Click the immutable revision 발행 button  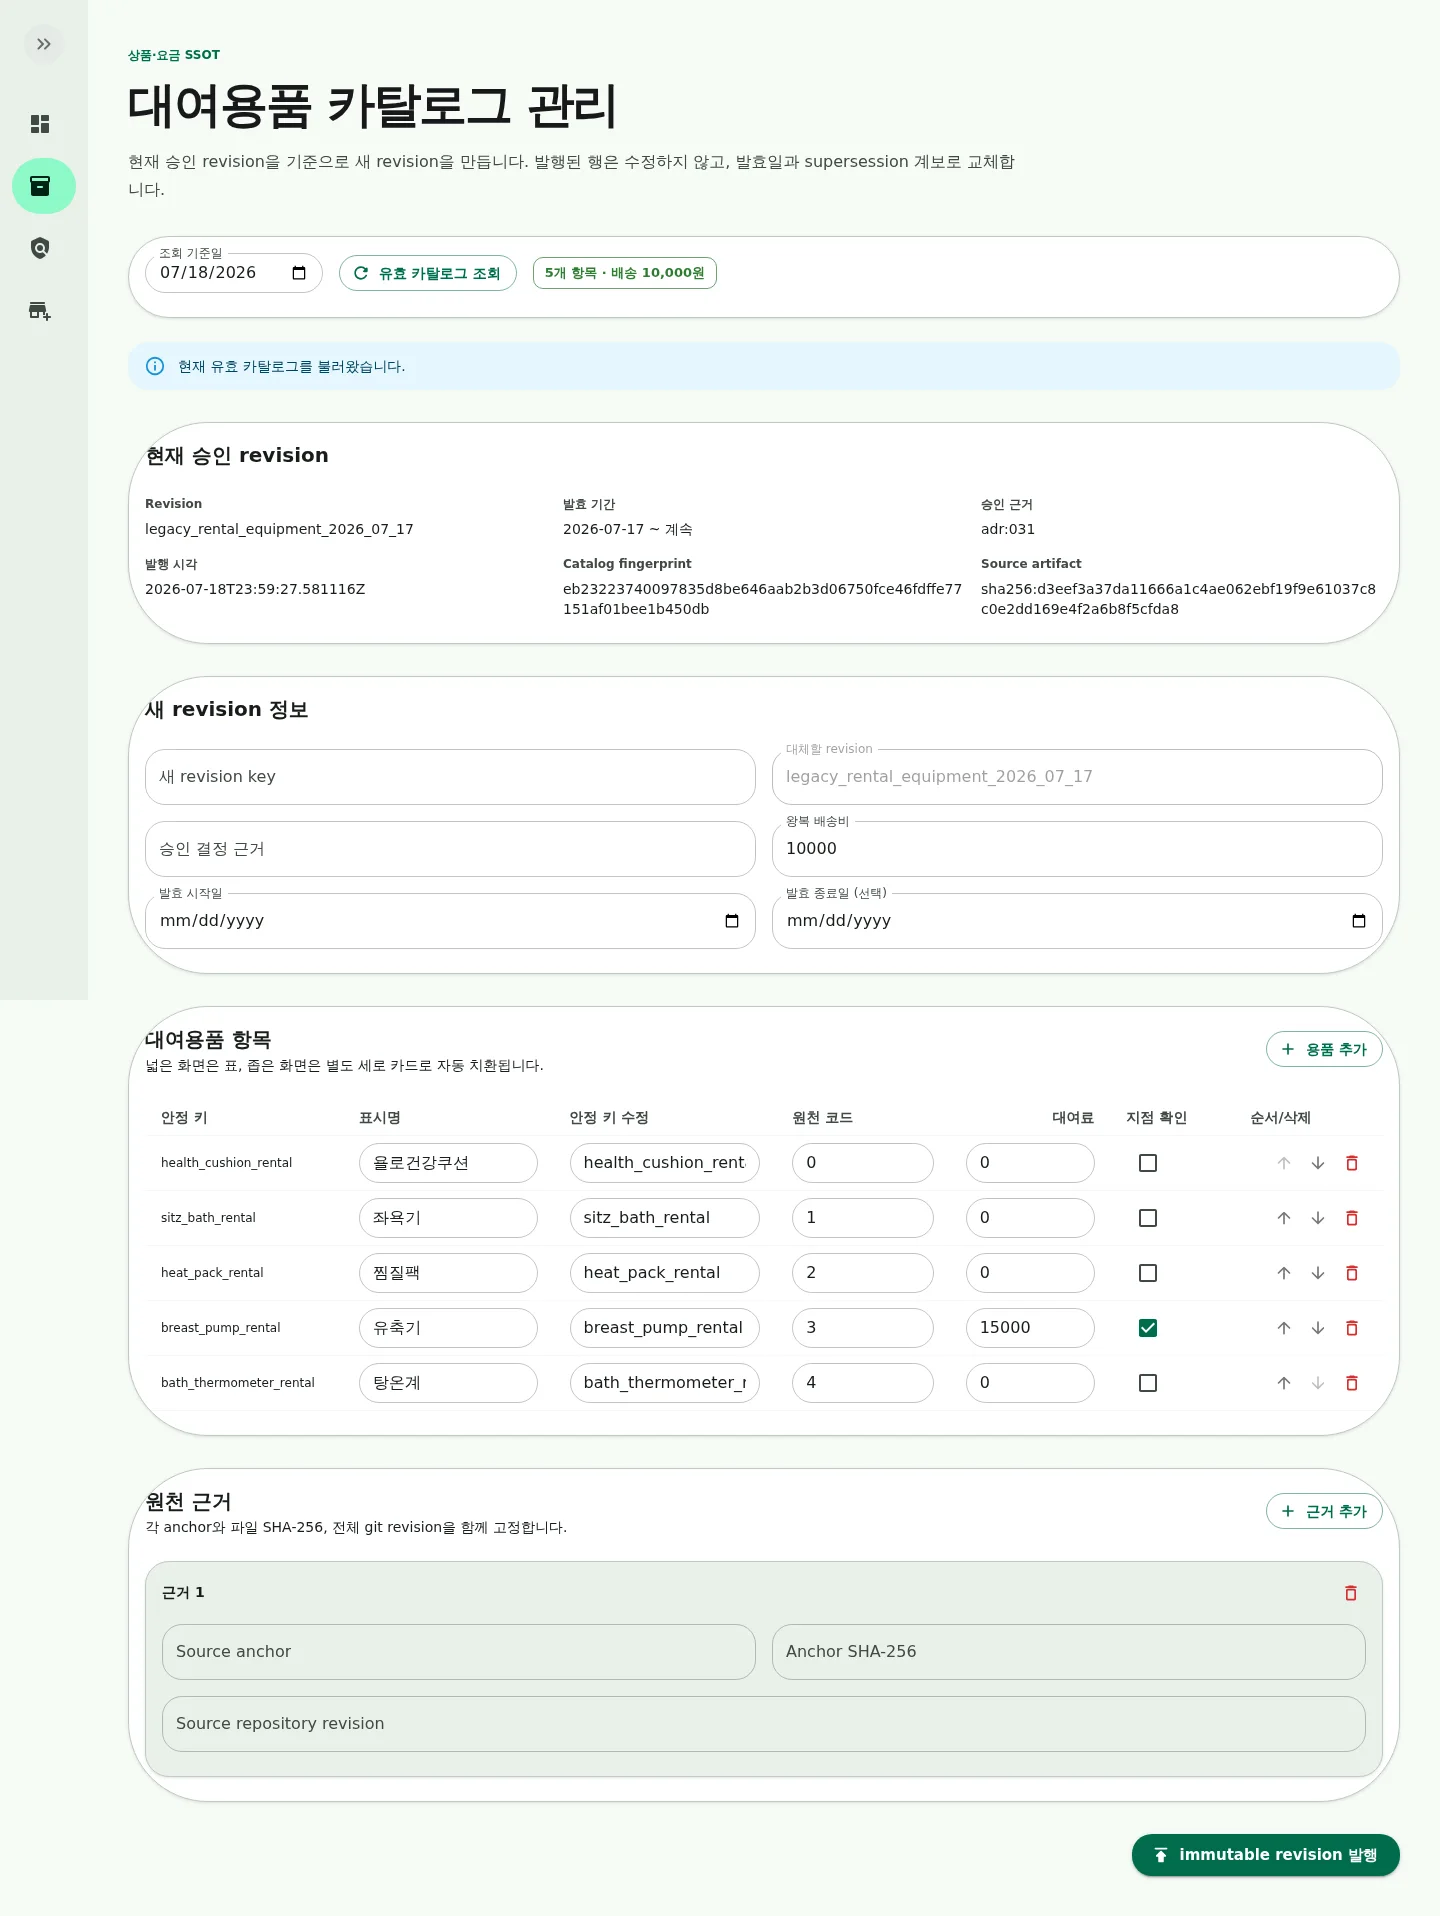pos(1265,1855)
